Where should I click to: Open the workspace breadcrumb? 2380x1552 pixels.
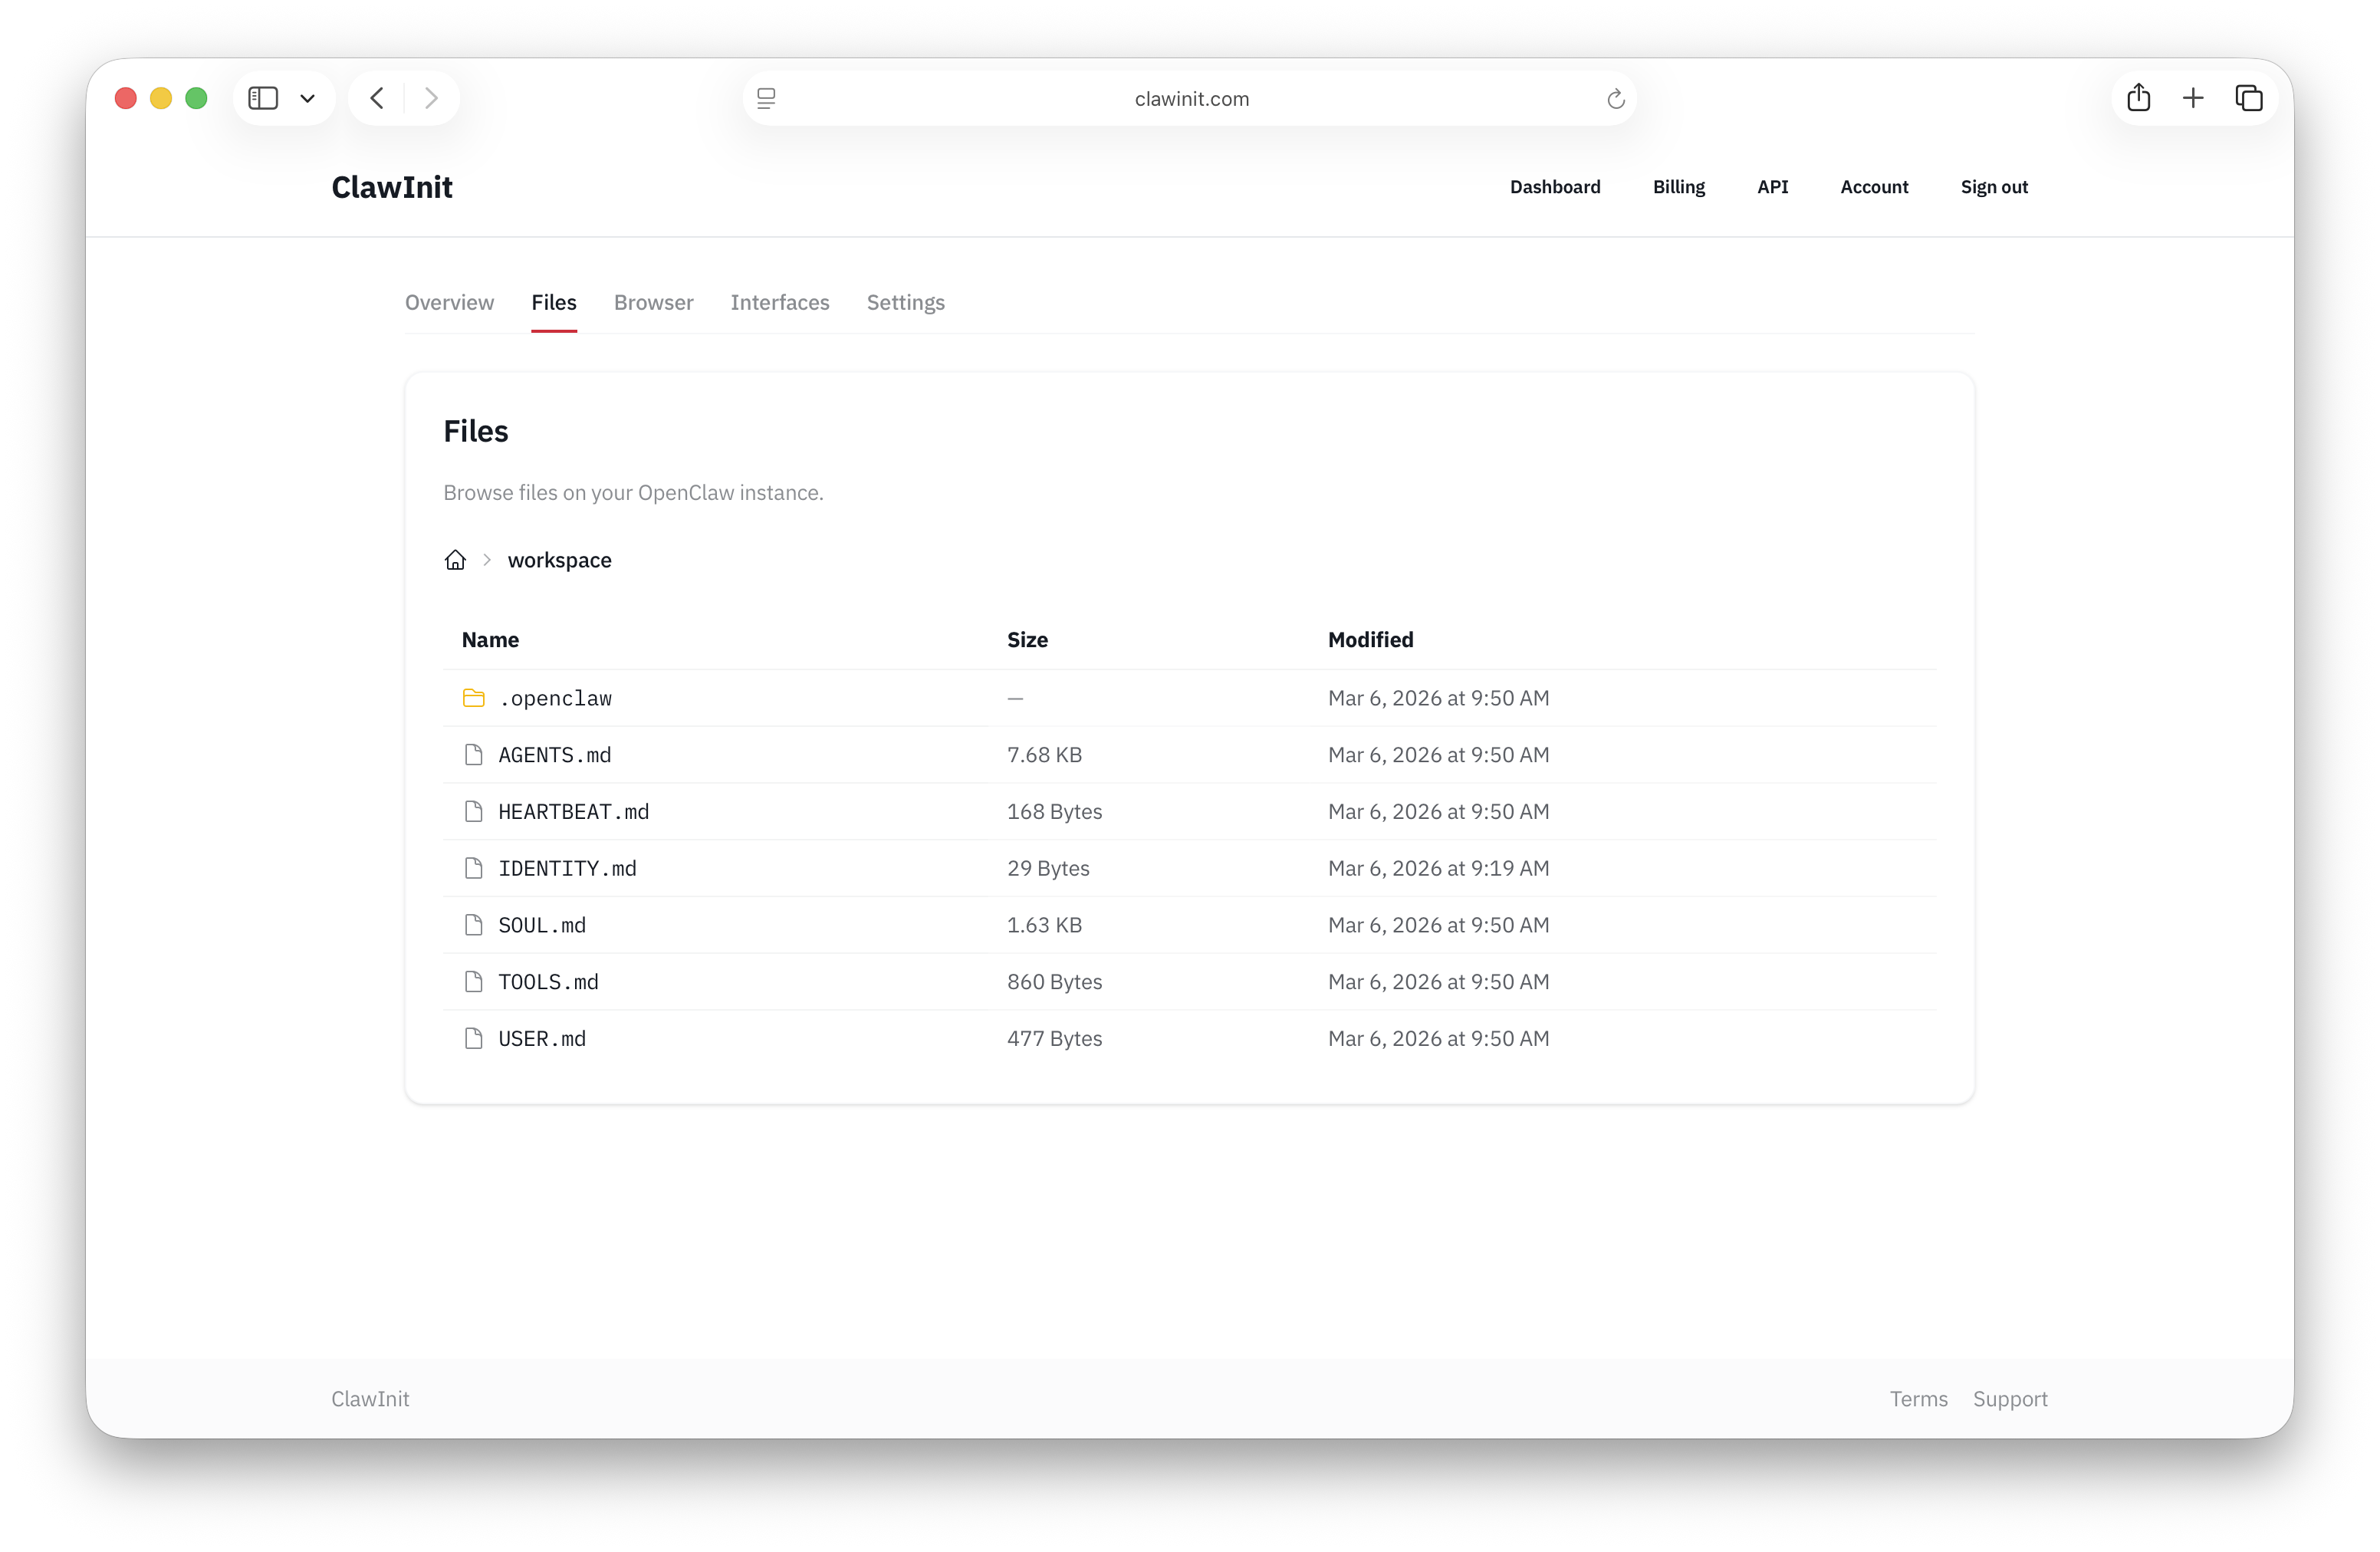click(x=559, y=560)
